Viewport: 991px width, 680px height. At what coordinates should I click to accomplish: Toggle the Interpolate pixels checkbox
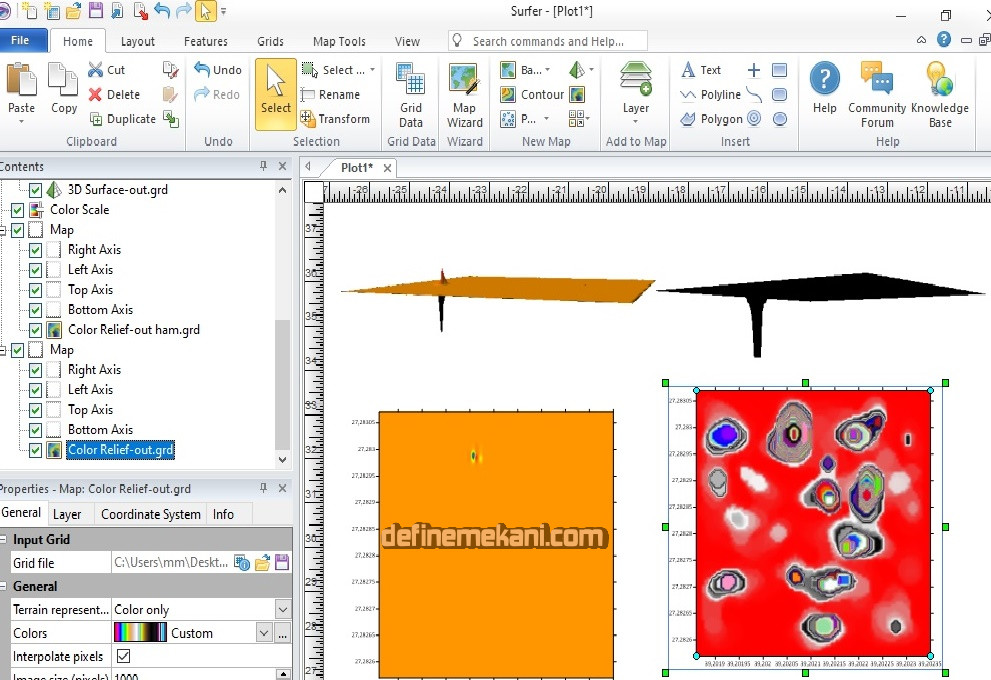tap(124, 657)
